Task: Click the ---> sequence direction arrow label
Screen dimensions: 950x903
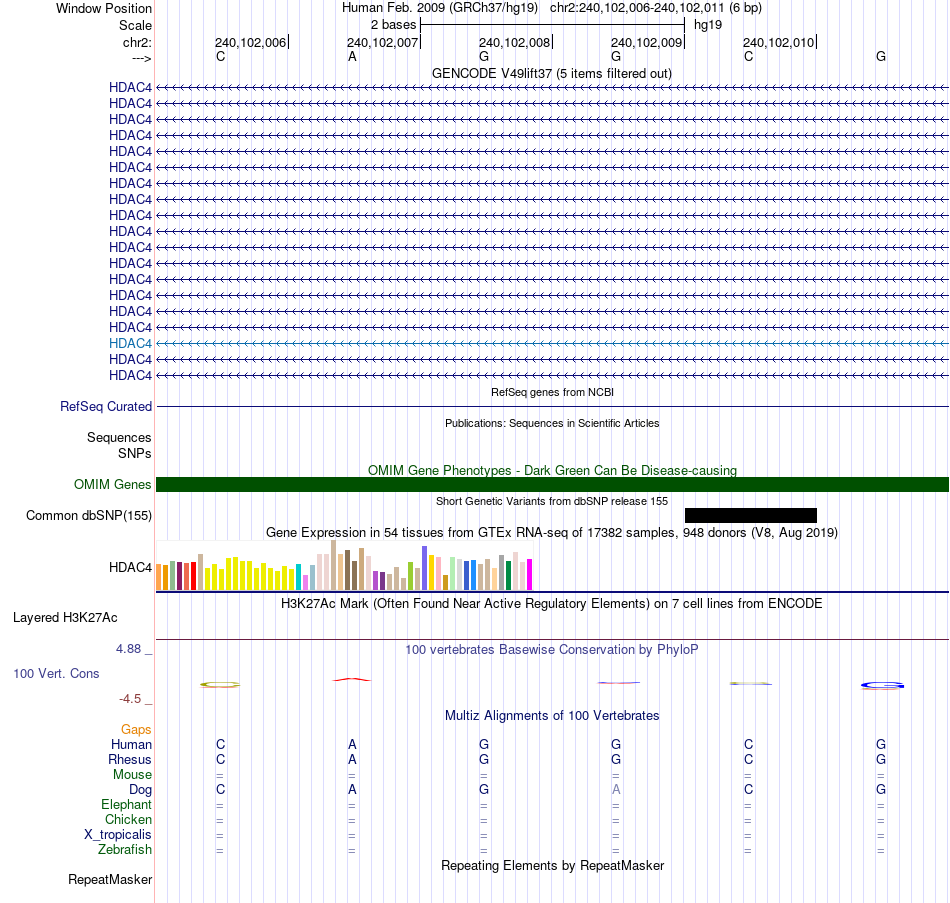Action: click(x=141, y=58)
